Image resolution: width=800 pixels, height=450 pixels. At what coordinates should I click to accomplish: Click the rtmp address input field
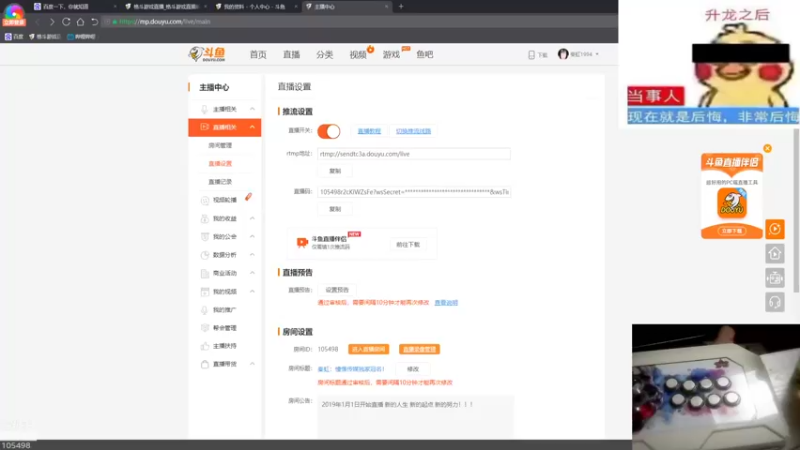[x=414, y=154]
